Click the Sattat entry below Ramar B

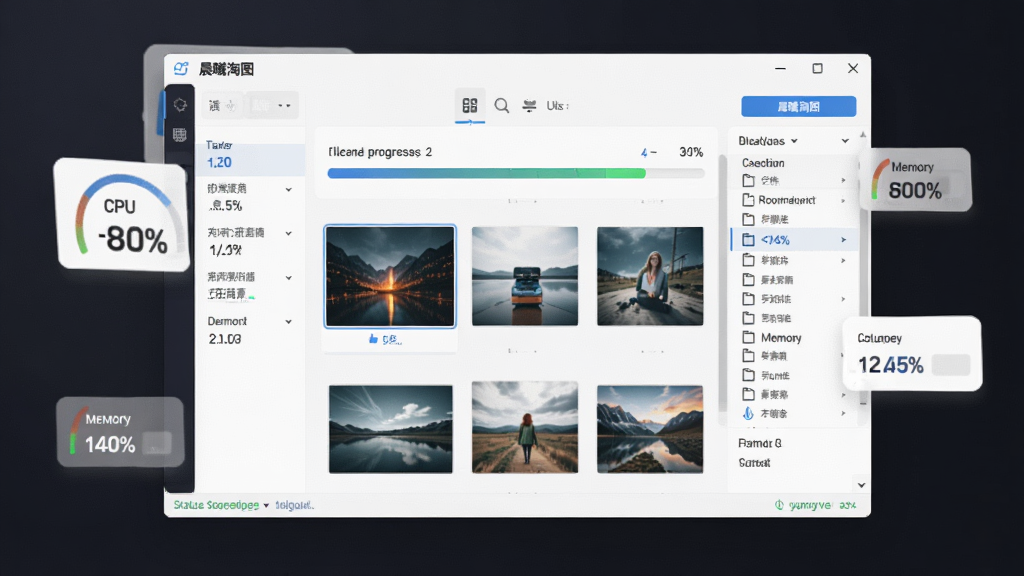tap(754, 463)
